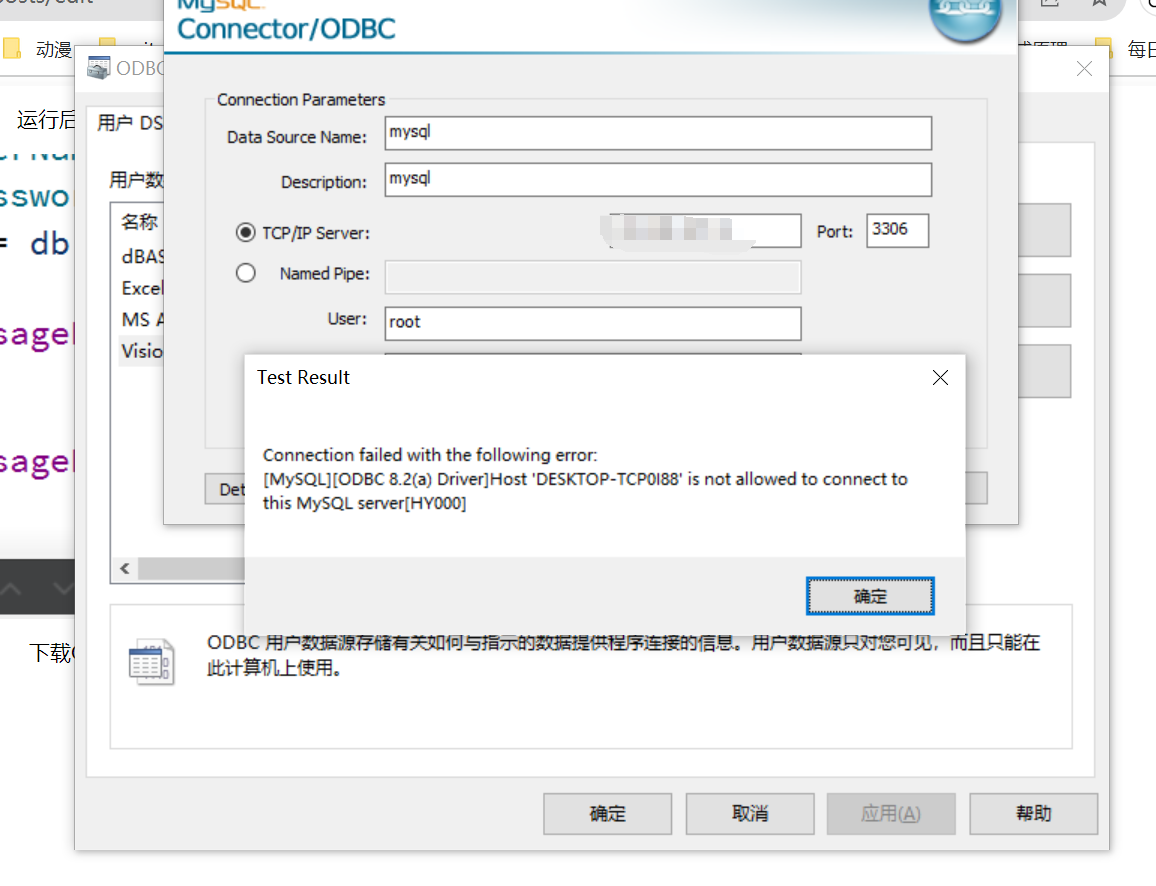Select the Visio data source row
The width and height of the screenshot is (1156, 886).
(x=142, y=352)
